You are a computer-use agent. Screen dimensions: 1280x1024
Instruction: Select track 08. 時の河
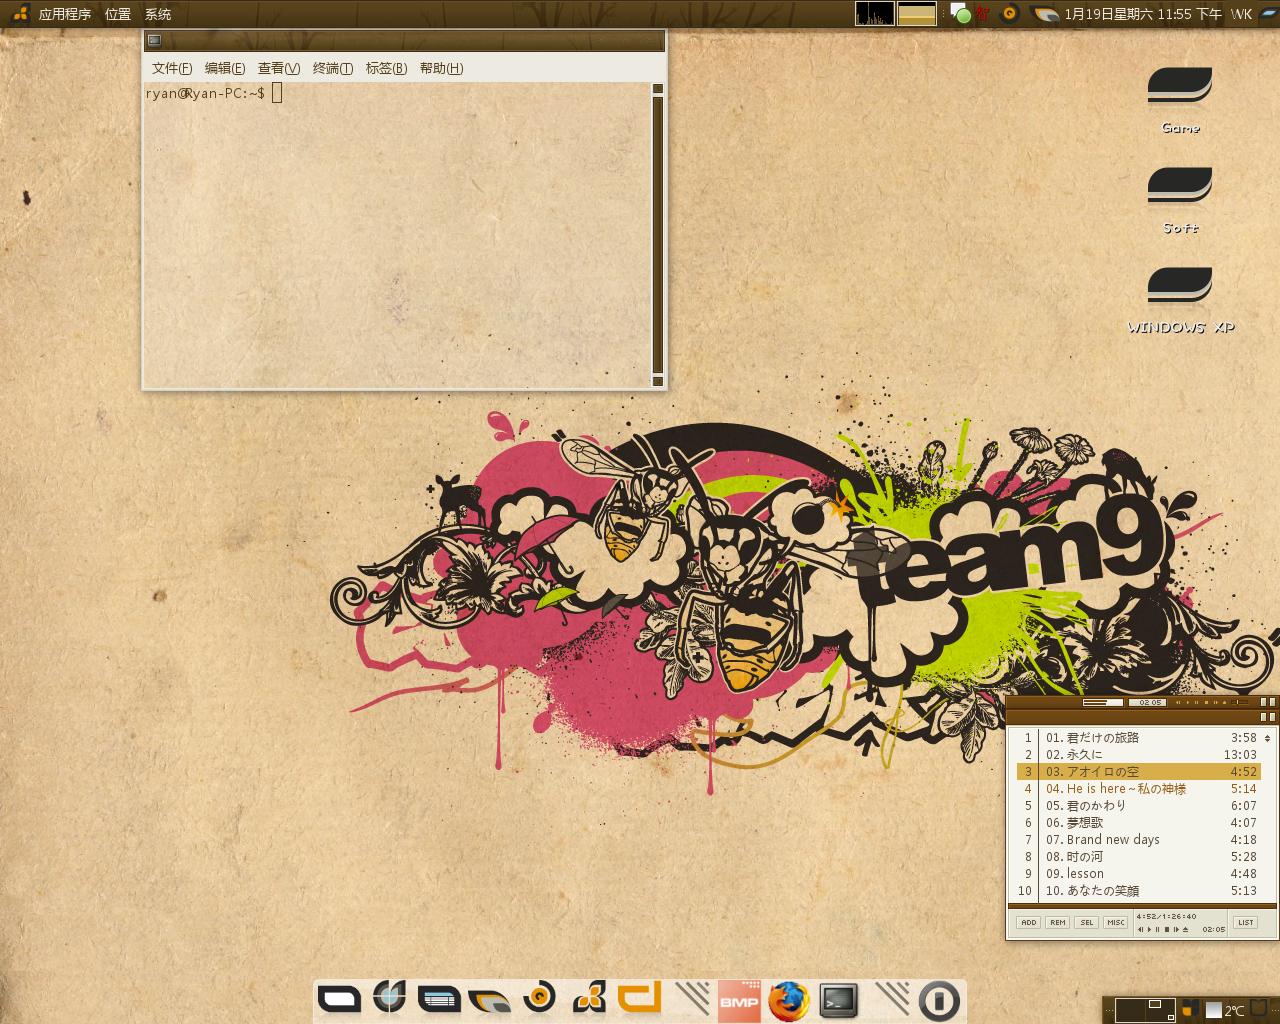[x=1138, y=857]
